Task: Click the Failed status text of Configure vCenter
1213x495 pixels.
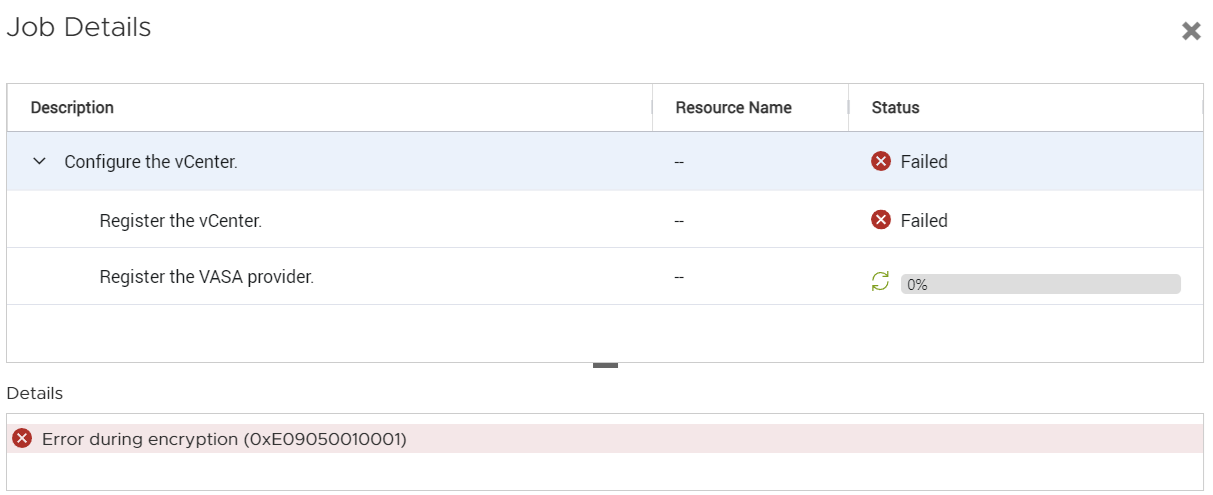Action: pos(924,161)
